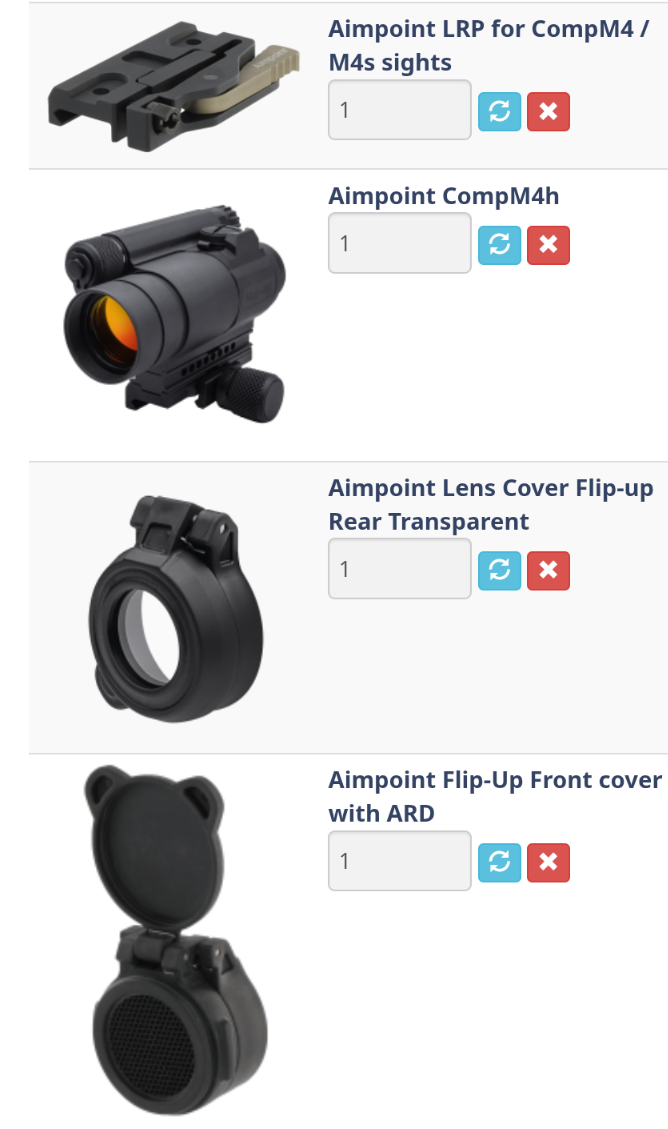This screenshot has height=1129, width=668.
Task: Remove Flip-Up Front cover with ARD
Action: click(548, 863)
